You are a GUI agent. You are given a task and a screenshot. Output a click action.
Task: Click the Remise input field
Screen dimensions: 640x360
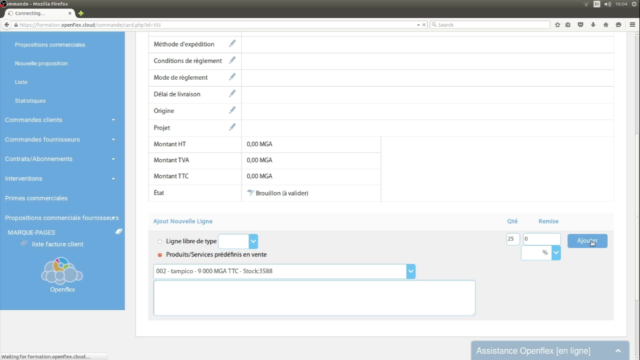coord(541,239)
